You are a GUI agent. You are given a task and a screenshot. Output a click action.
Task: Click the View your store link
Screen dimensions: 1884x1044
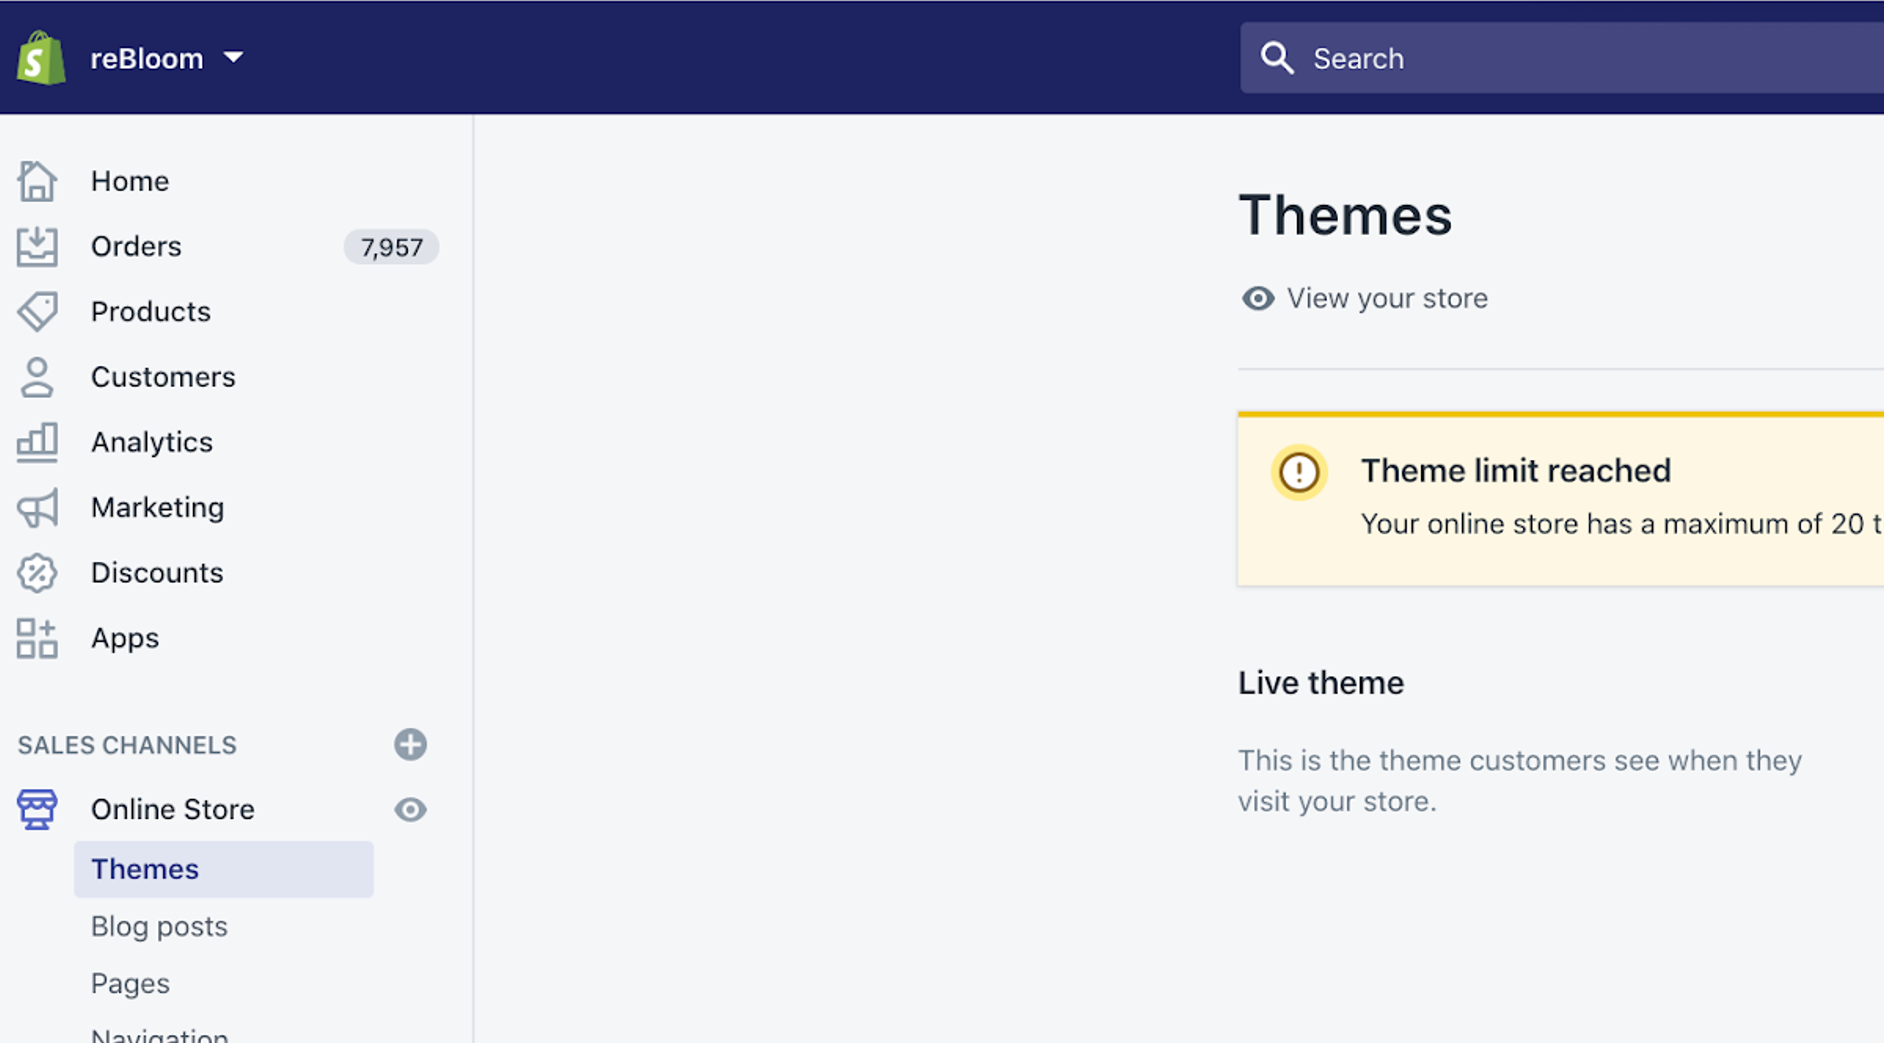[1387, 298]
